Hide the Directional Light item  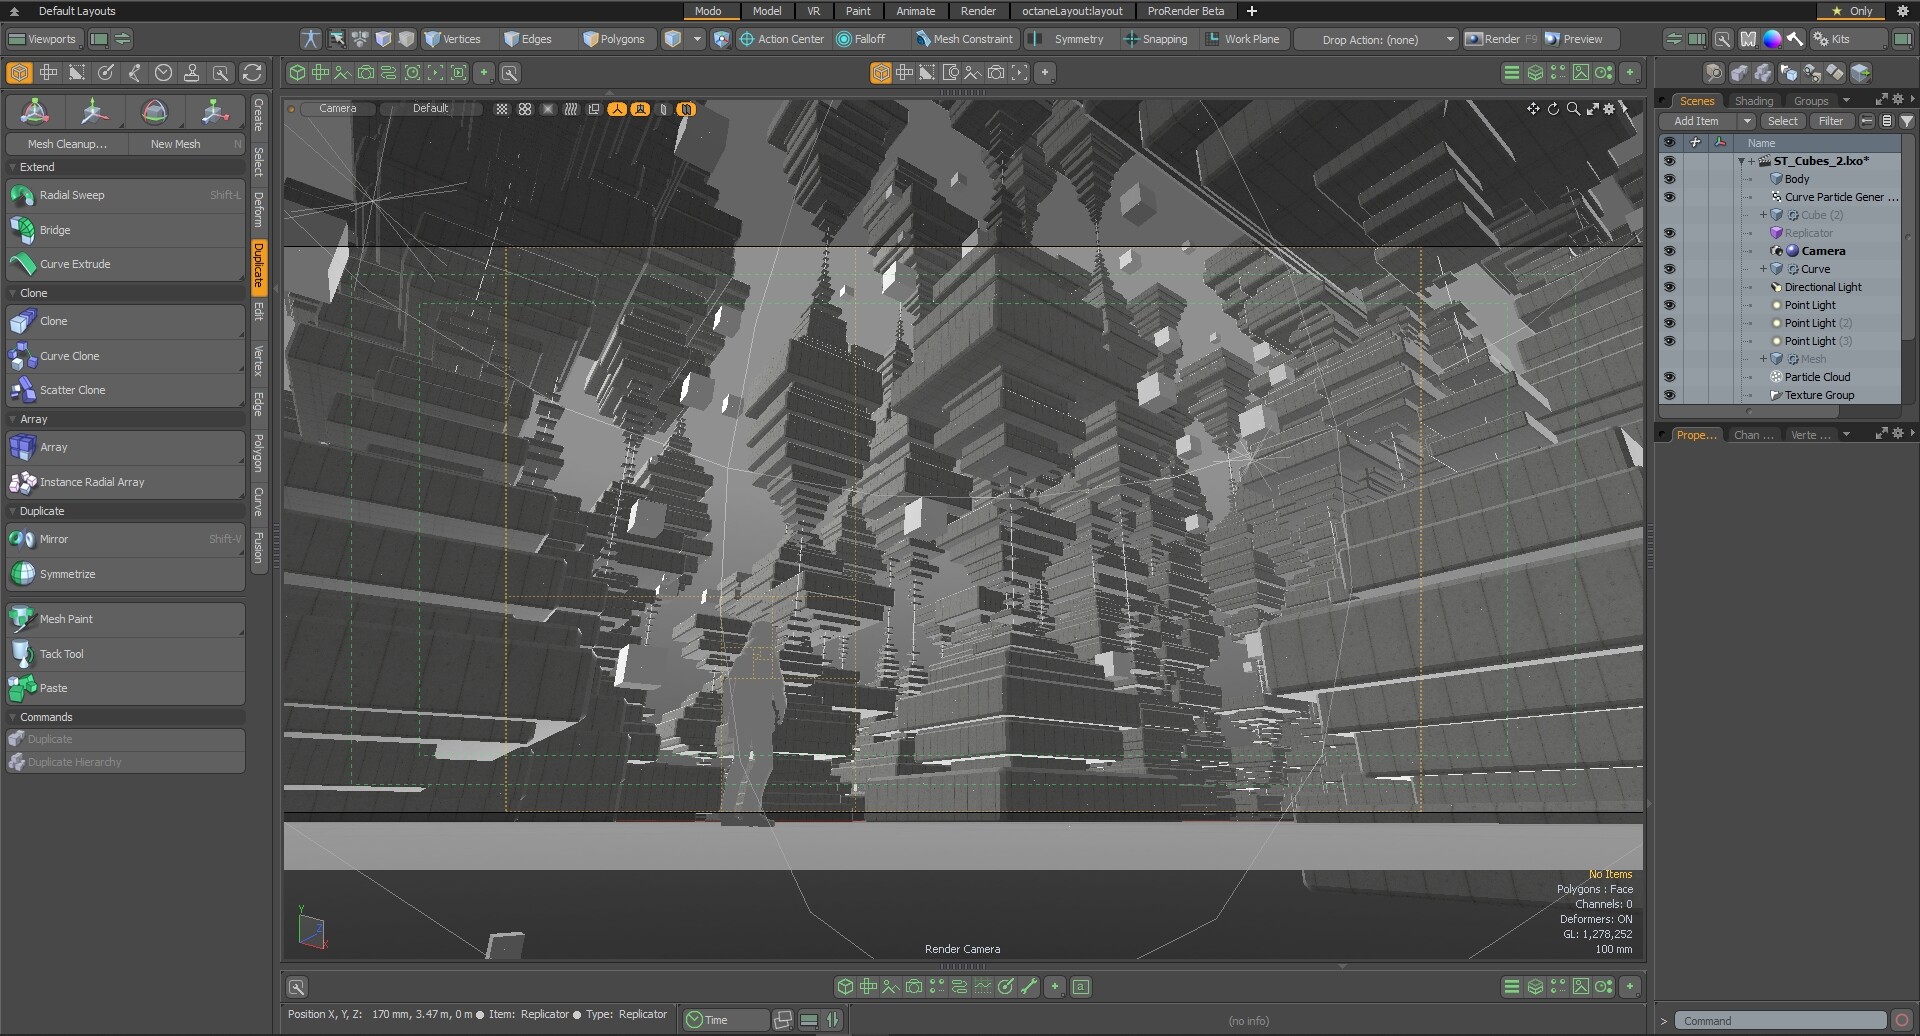(x=1669, y=287)
